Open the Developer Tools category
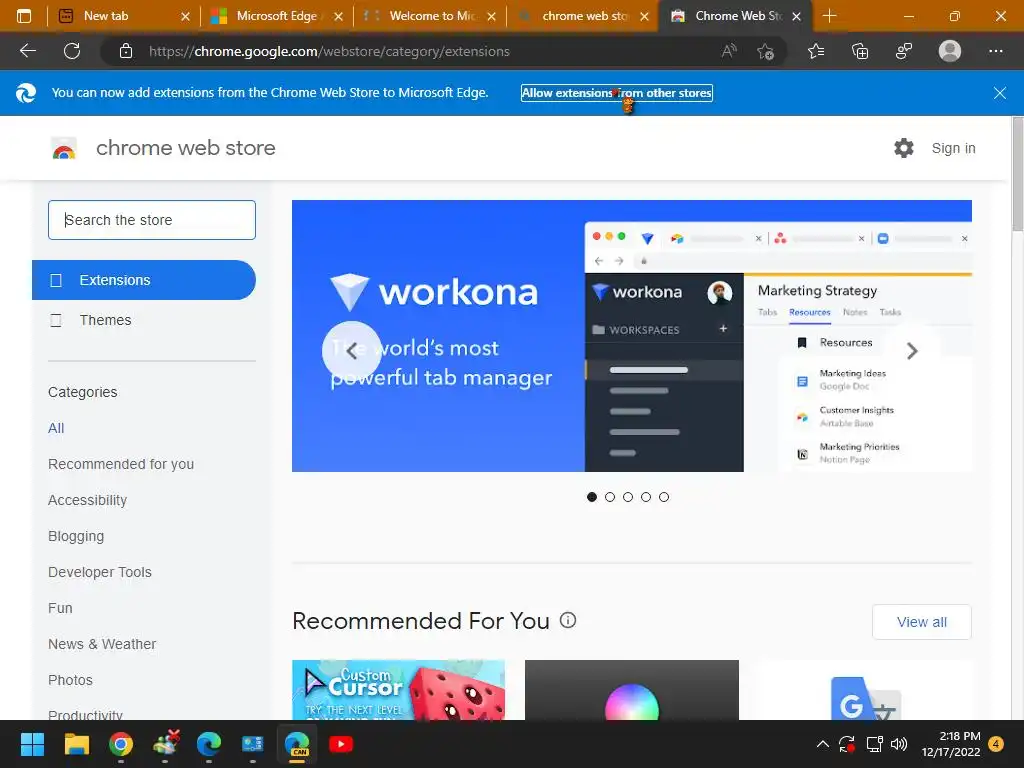Screen dimensions: 1024x768 click(100, 572)
